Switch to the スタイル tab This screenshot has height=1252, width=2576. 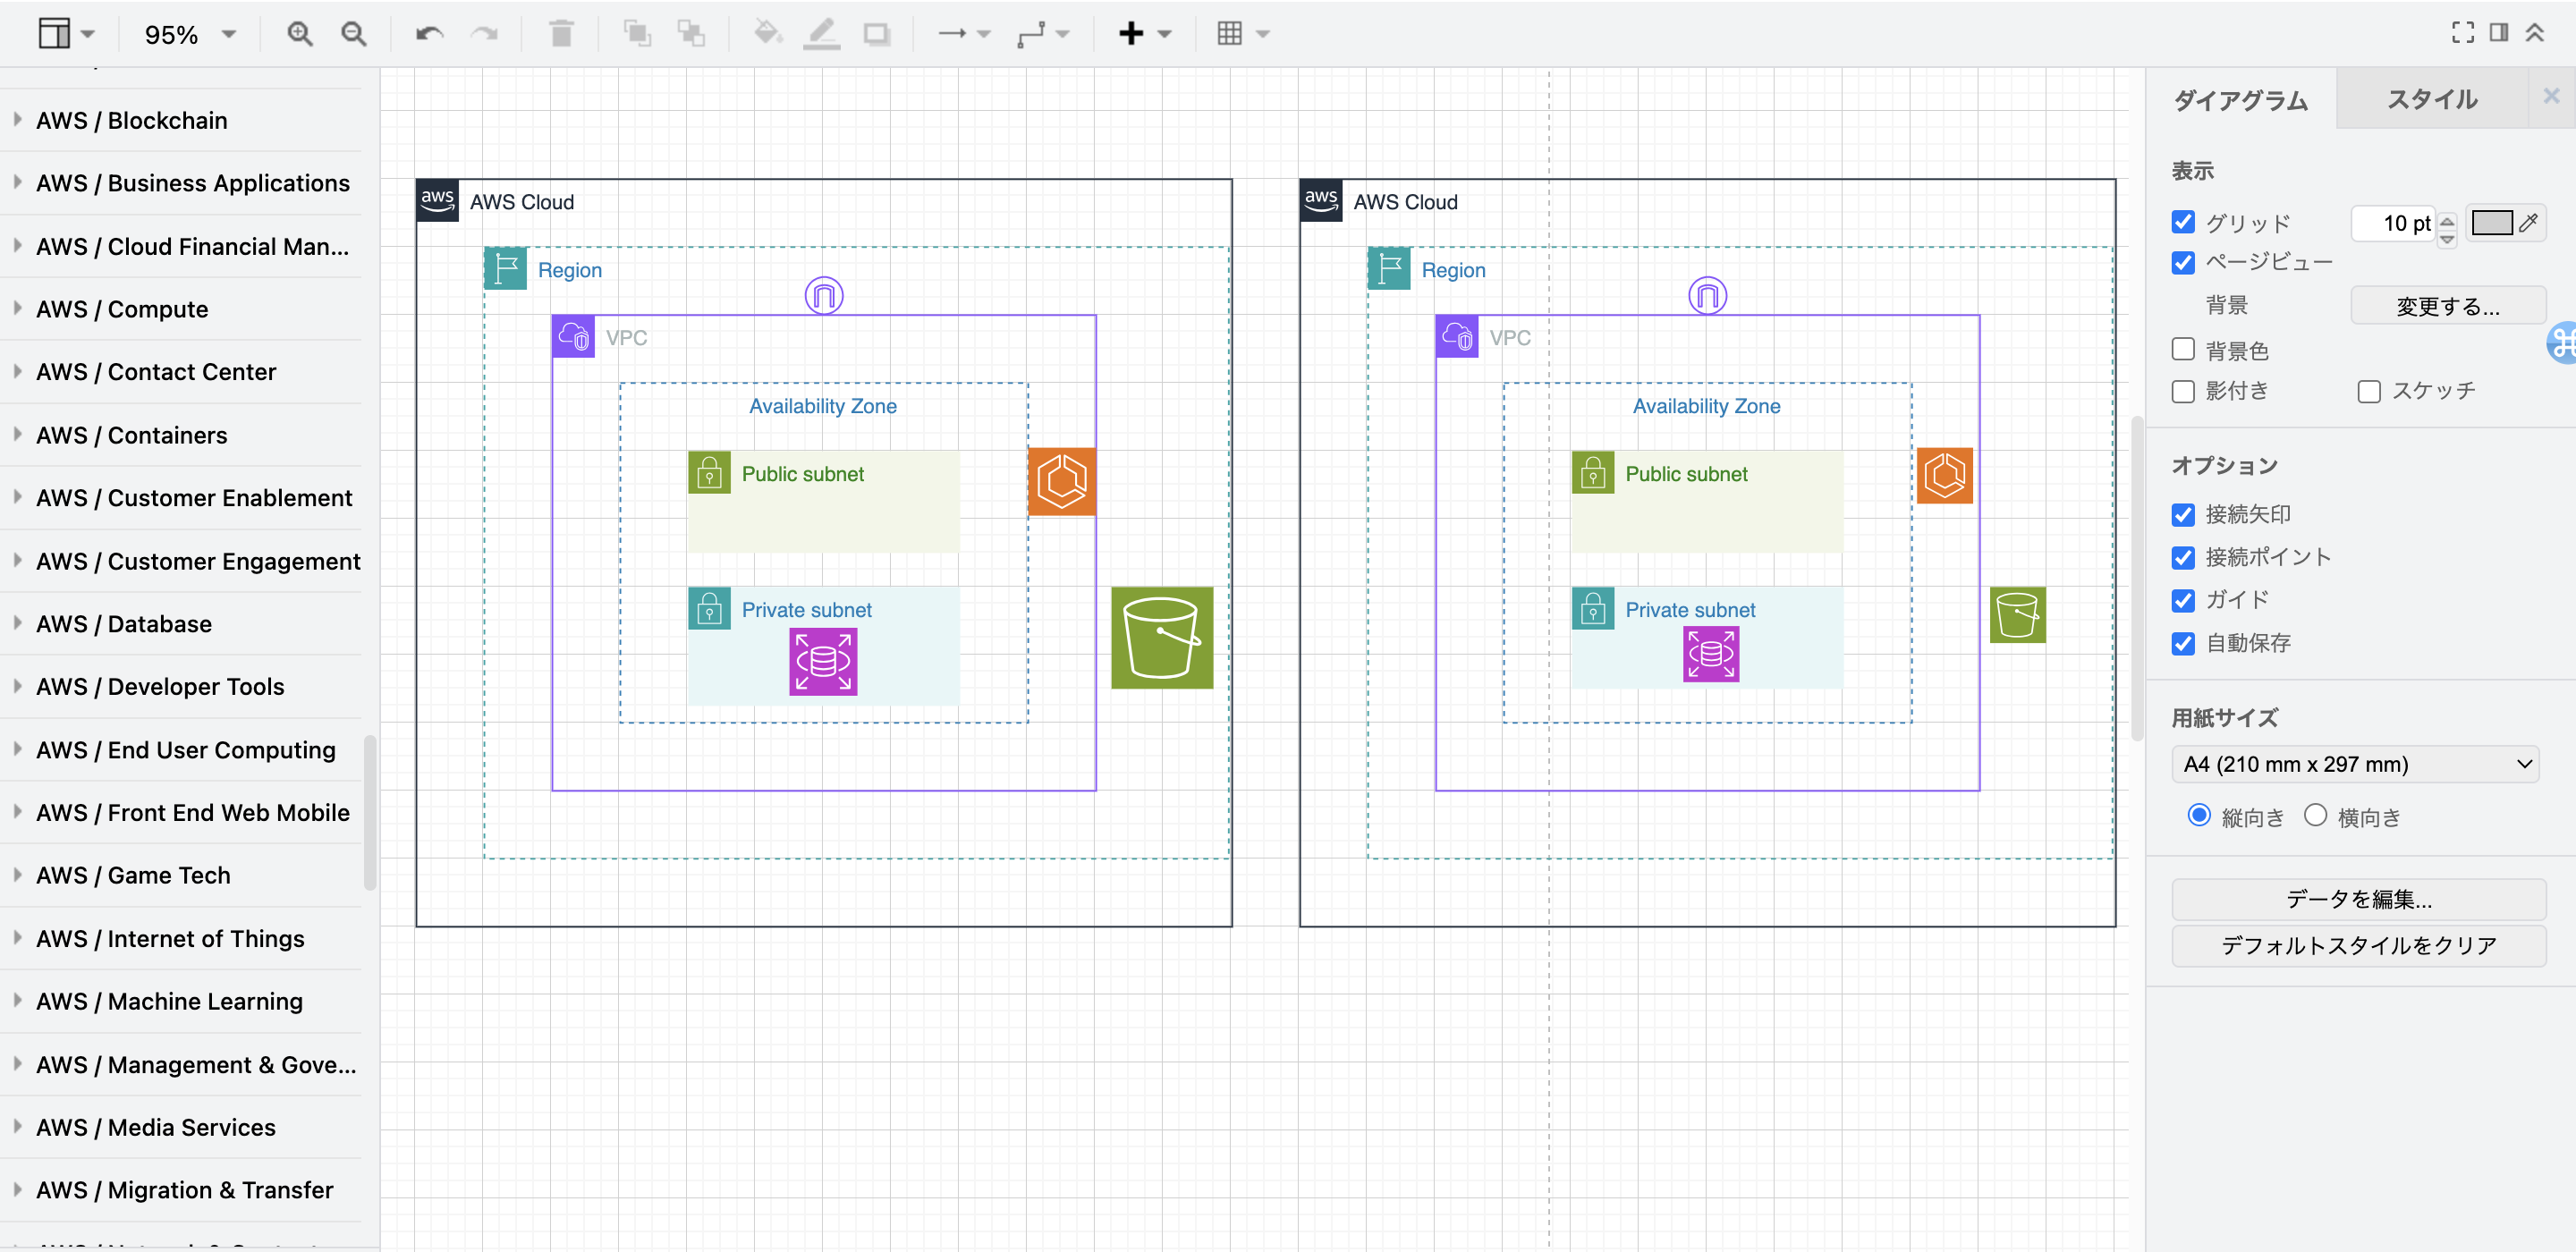click(2431, 99)
